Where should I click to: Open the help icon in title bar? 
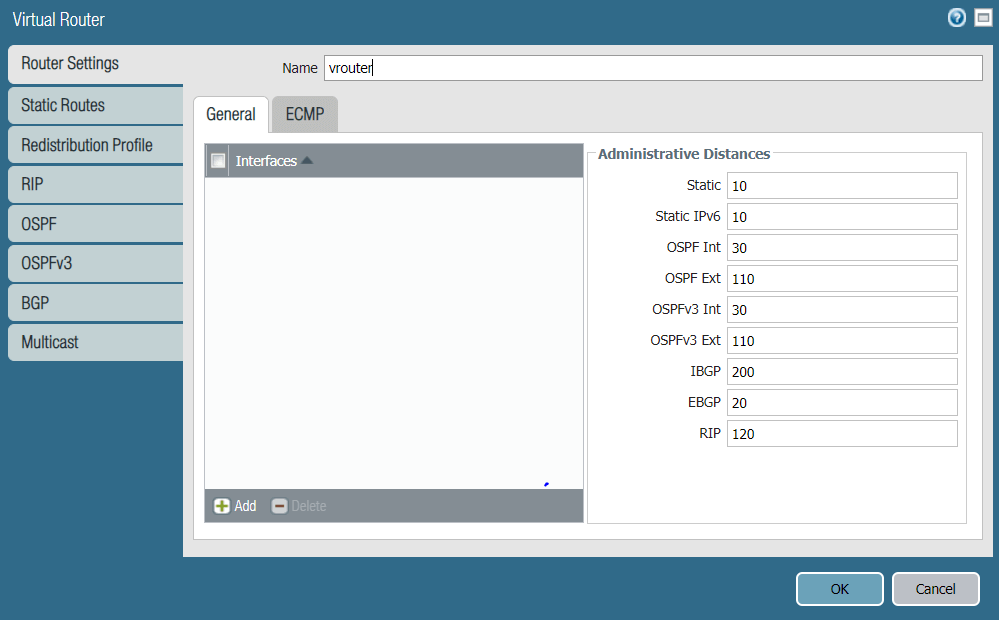[956, 18]
